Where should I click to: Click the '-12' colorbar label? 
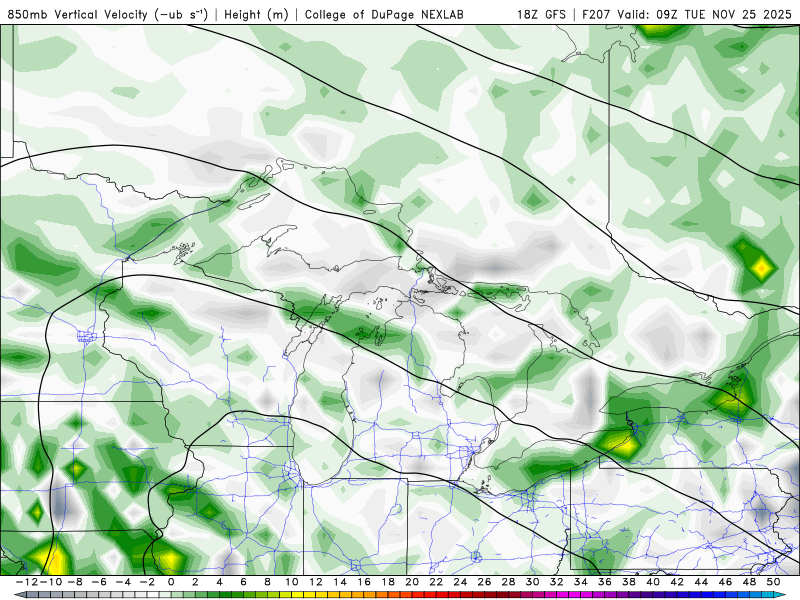25,582
